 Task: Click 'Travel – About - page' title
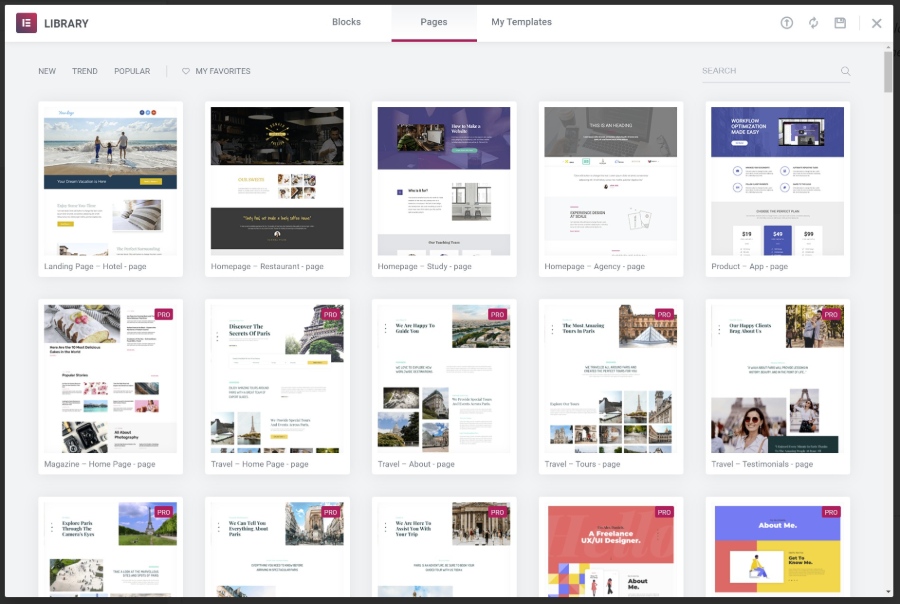(x=416, y=464)
